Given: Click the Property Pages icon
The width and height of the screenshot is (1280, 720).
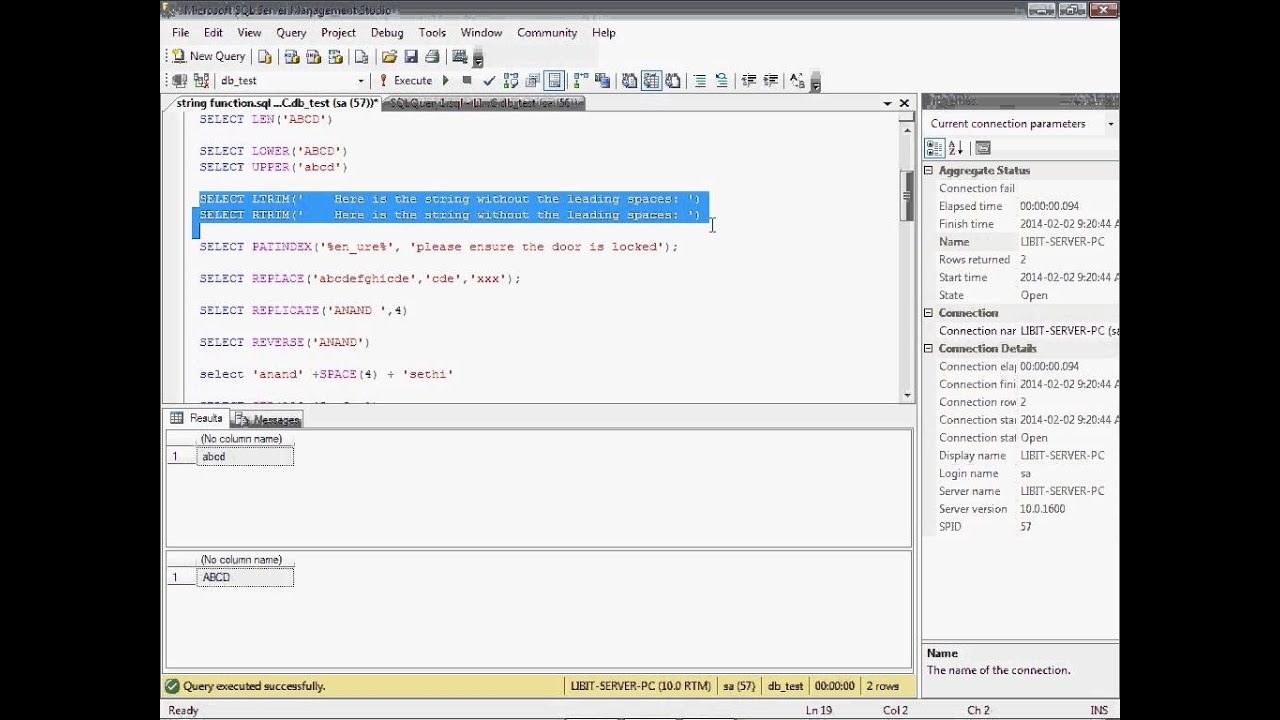Looking at the screenshot, I should tap(983, 148).
